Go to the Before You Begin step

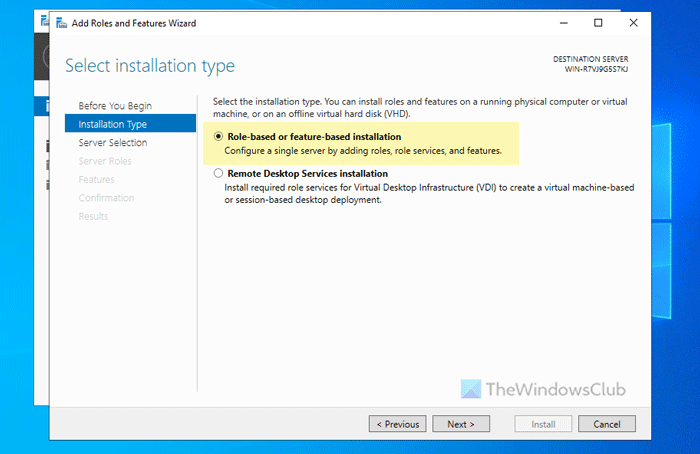(x=115, y=106)
